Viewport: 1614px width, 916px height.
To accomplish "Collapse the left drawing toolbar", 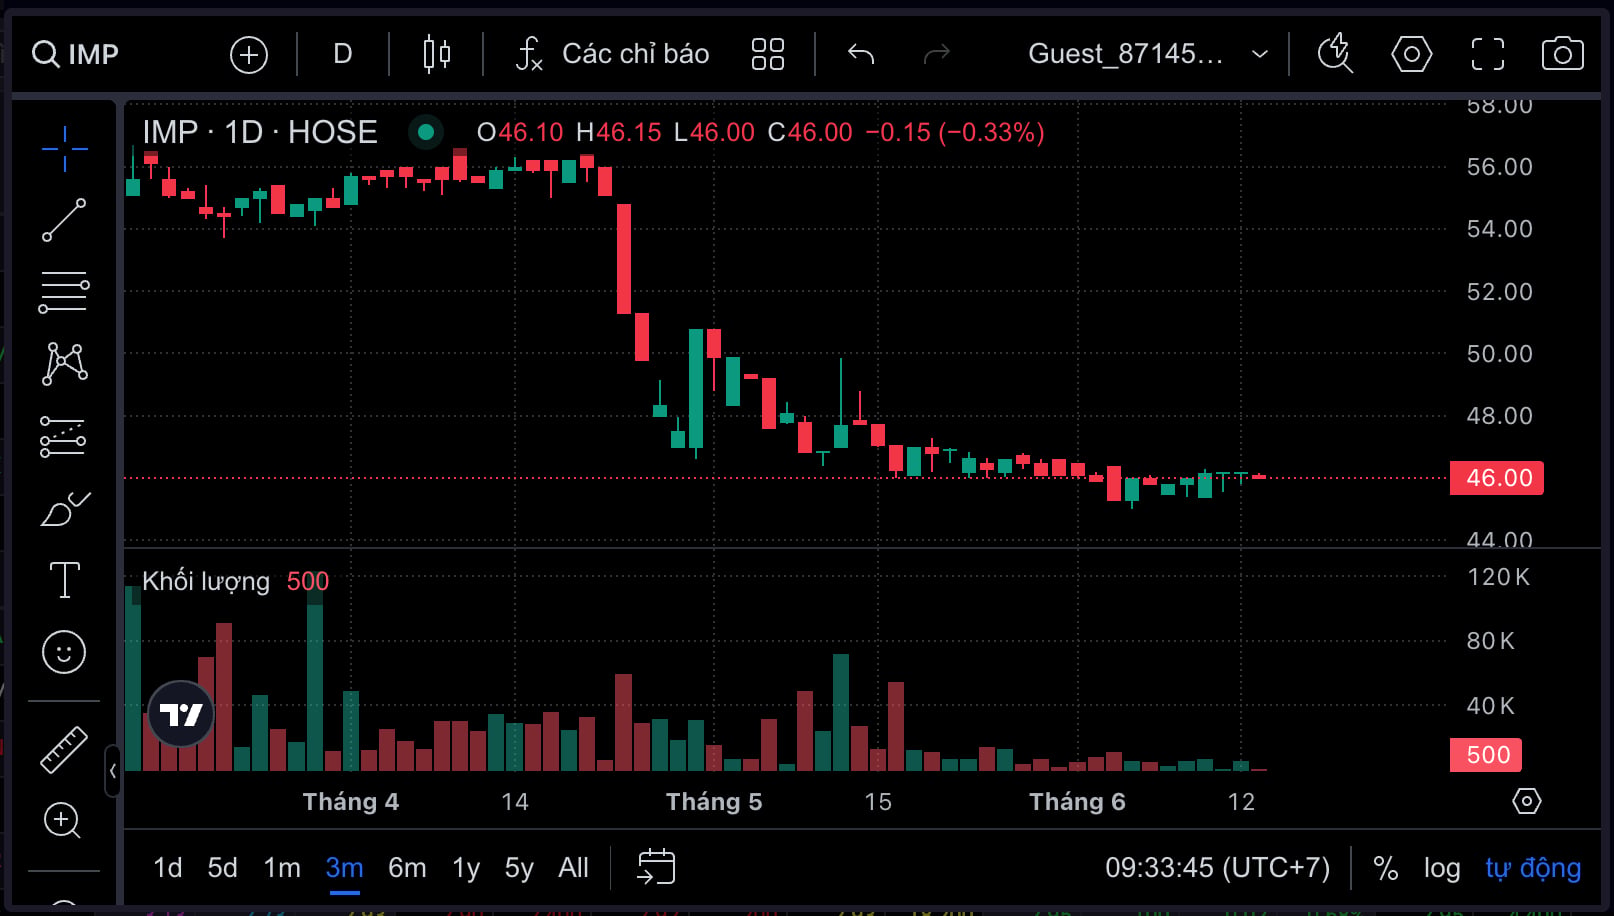I will tap(113, 771).
